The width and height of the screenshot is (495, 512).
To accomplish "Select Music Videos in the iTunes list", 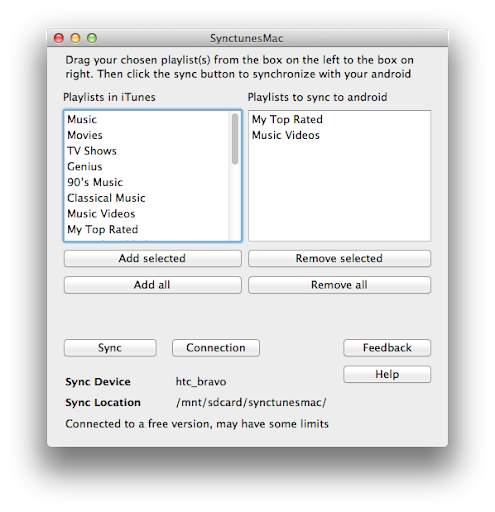I will (147, 213).
